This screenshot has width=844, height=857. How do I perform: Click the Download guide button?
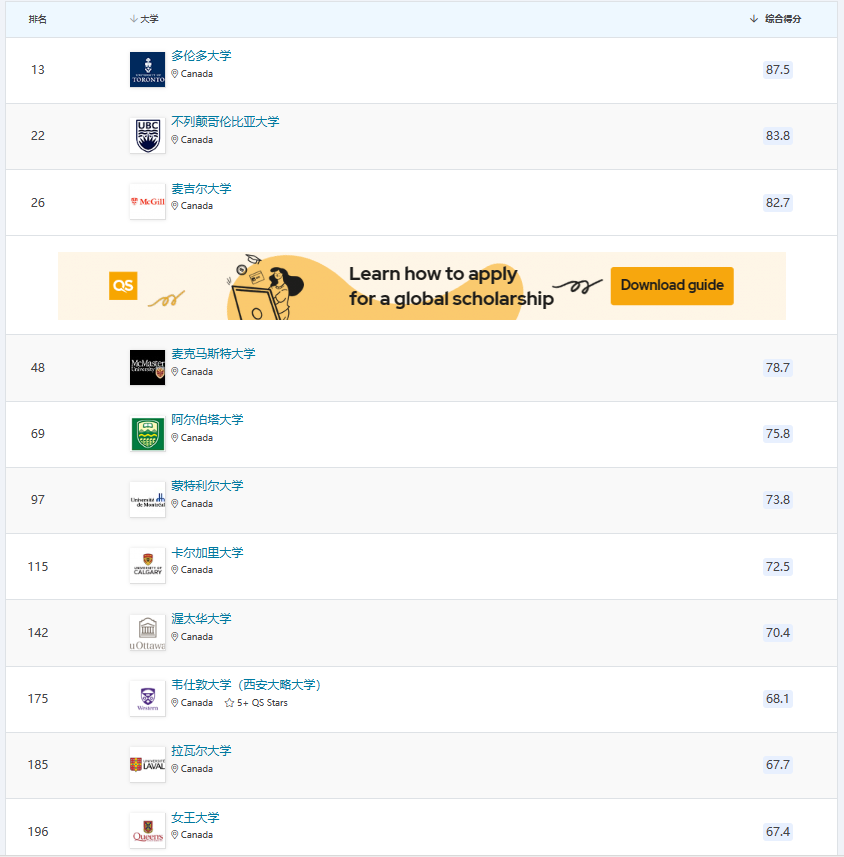pos(672,285)
